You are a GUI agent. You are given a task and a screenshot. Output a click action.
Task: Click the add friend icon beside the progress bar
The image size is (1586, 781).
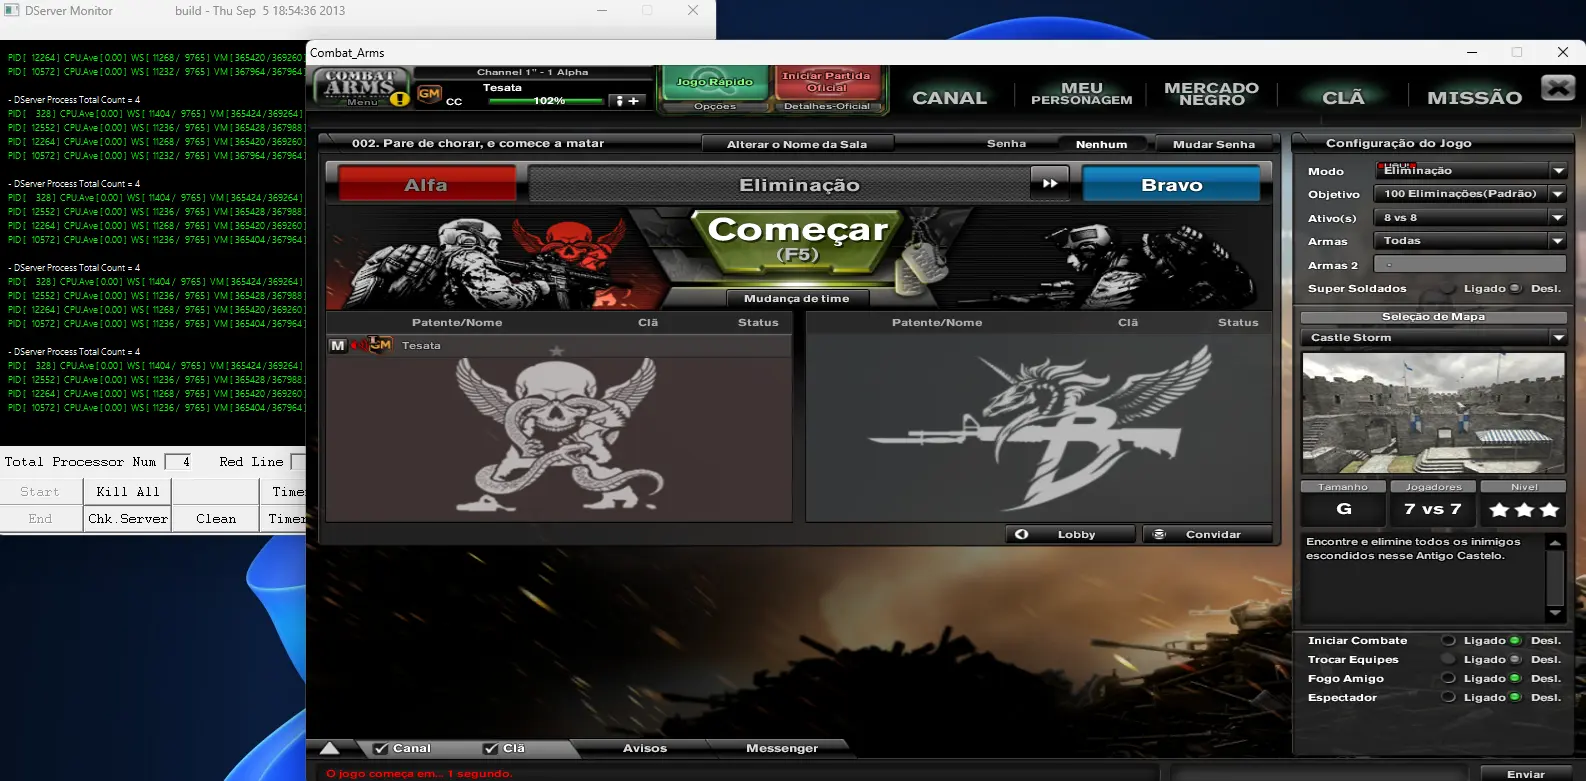pos(628,101)
